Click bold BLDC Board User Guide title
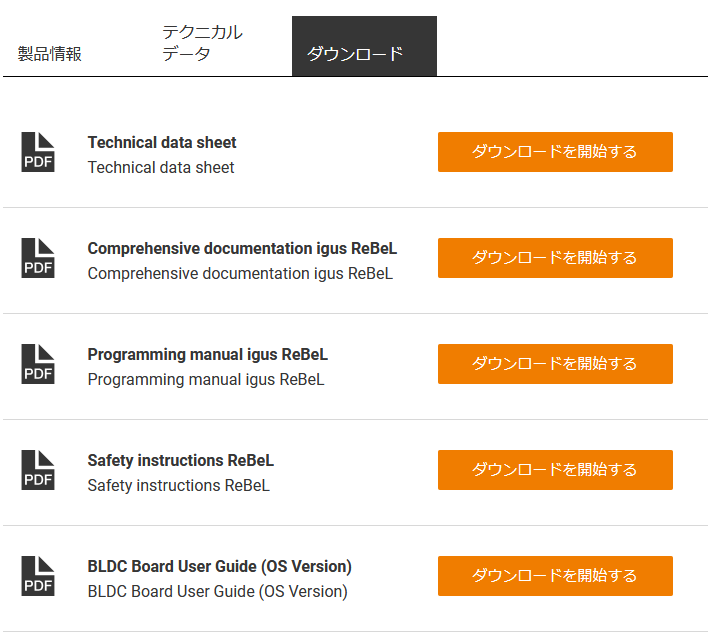708x639 pixels. [x=219, y=567]
